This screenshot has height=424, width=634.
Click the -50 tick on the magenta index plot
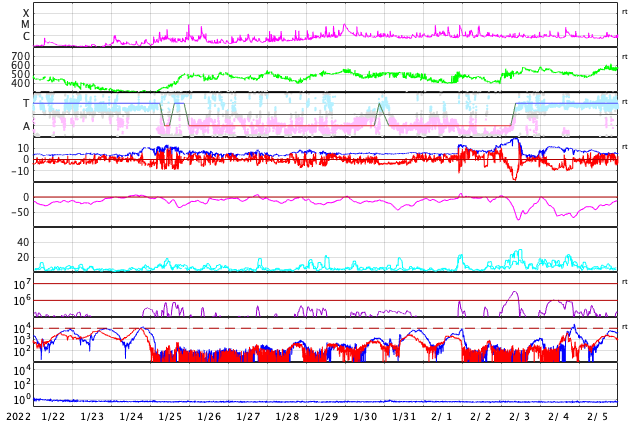[x=20, y=212]
